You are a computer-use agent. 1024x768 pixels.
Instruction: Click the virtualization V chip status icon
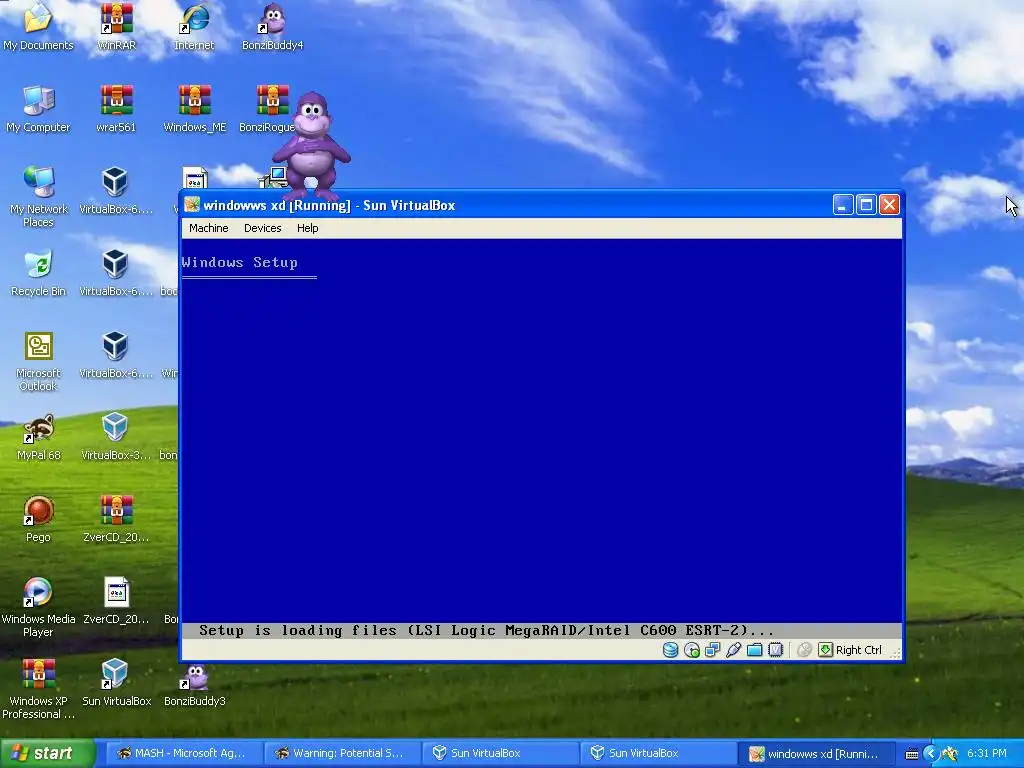[775, 650]
